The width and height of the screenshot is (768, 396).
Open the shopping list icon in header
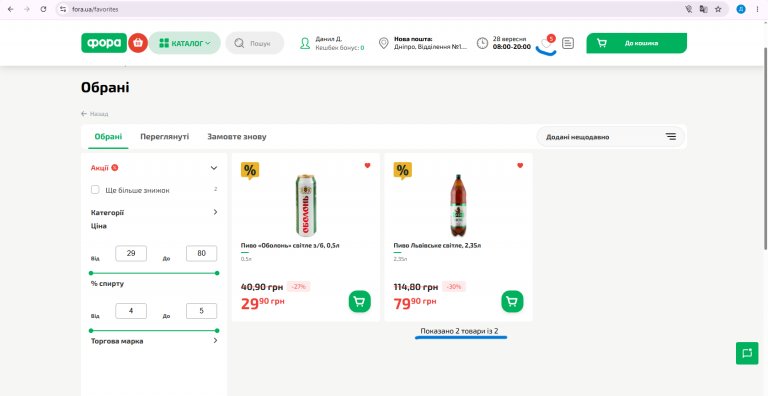[x=568, y=43]
